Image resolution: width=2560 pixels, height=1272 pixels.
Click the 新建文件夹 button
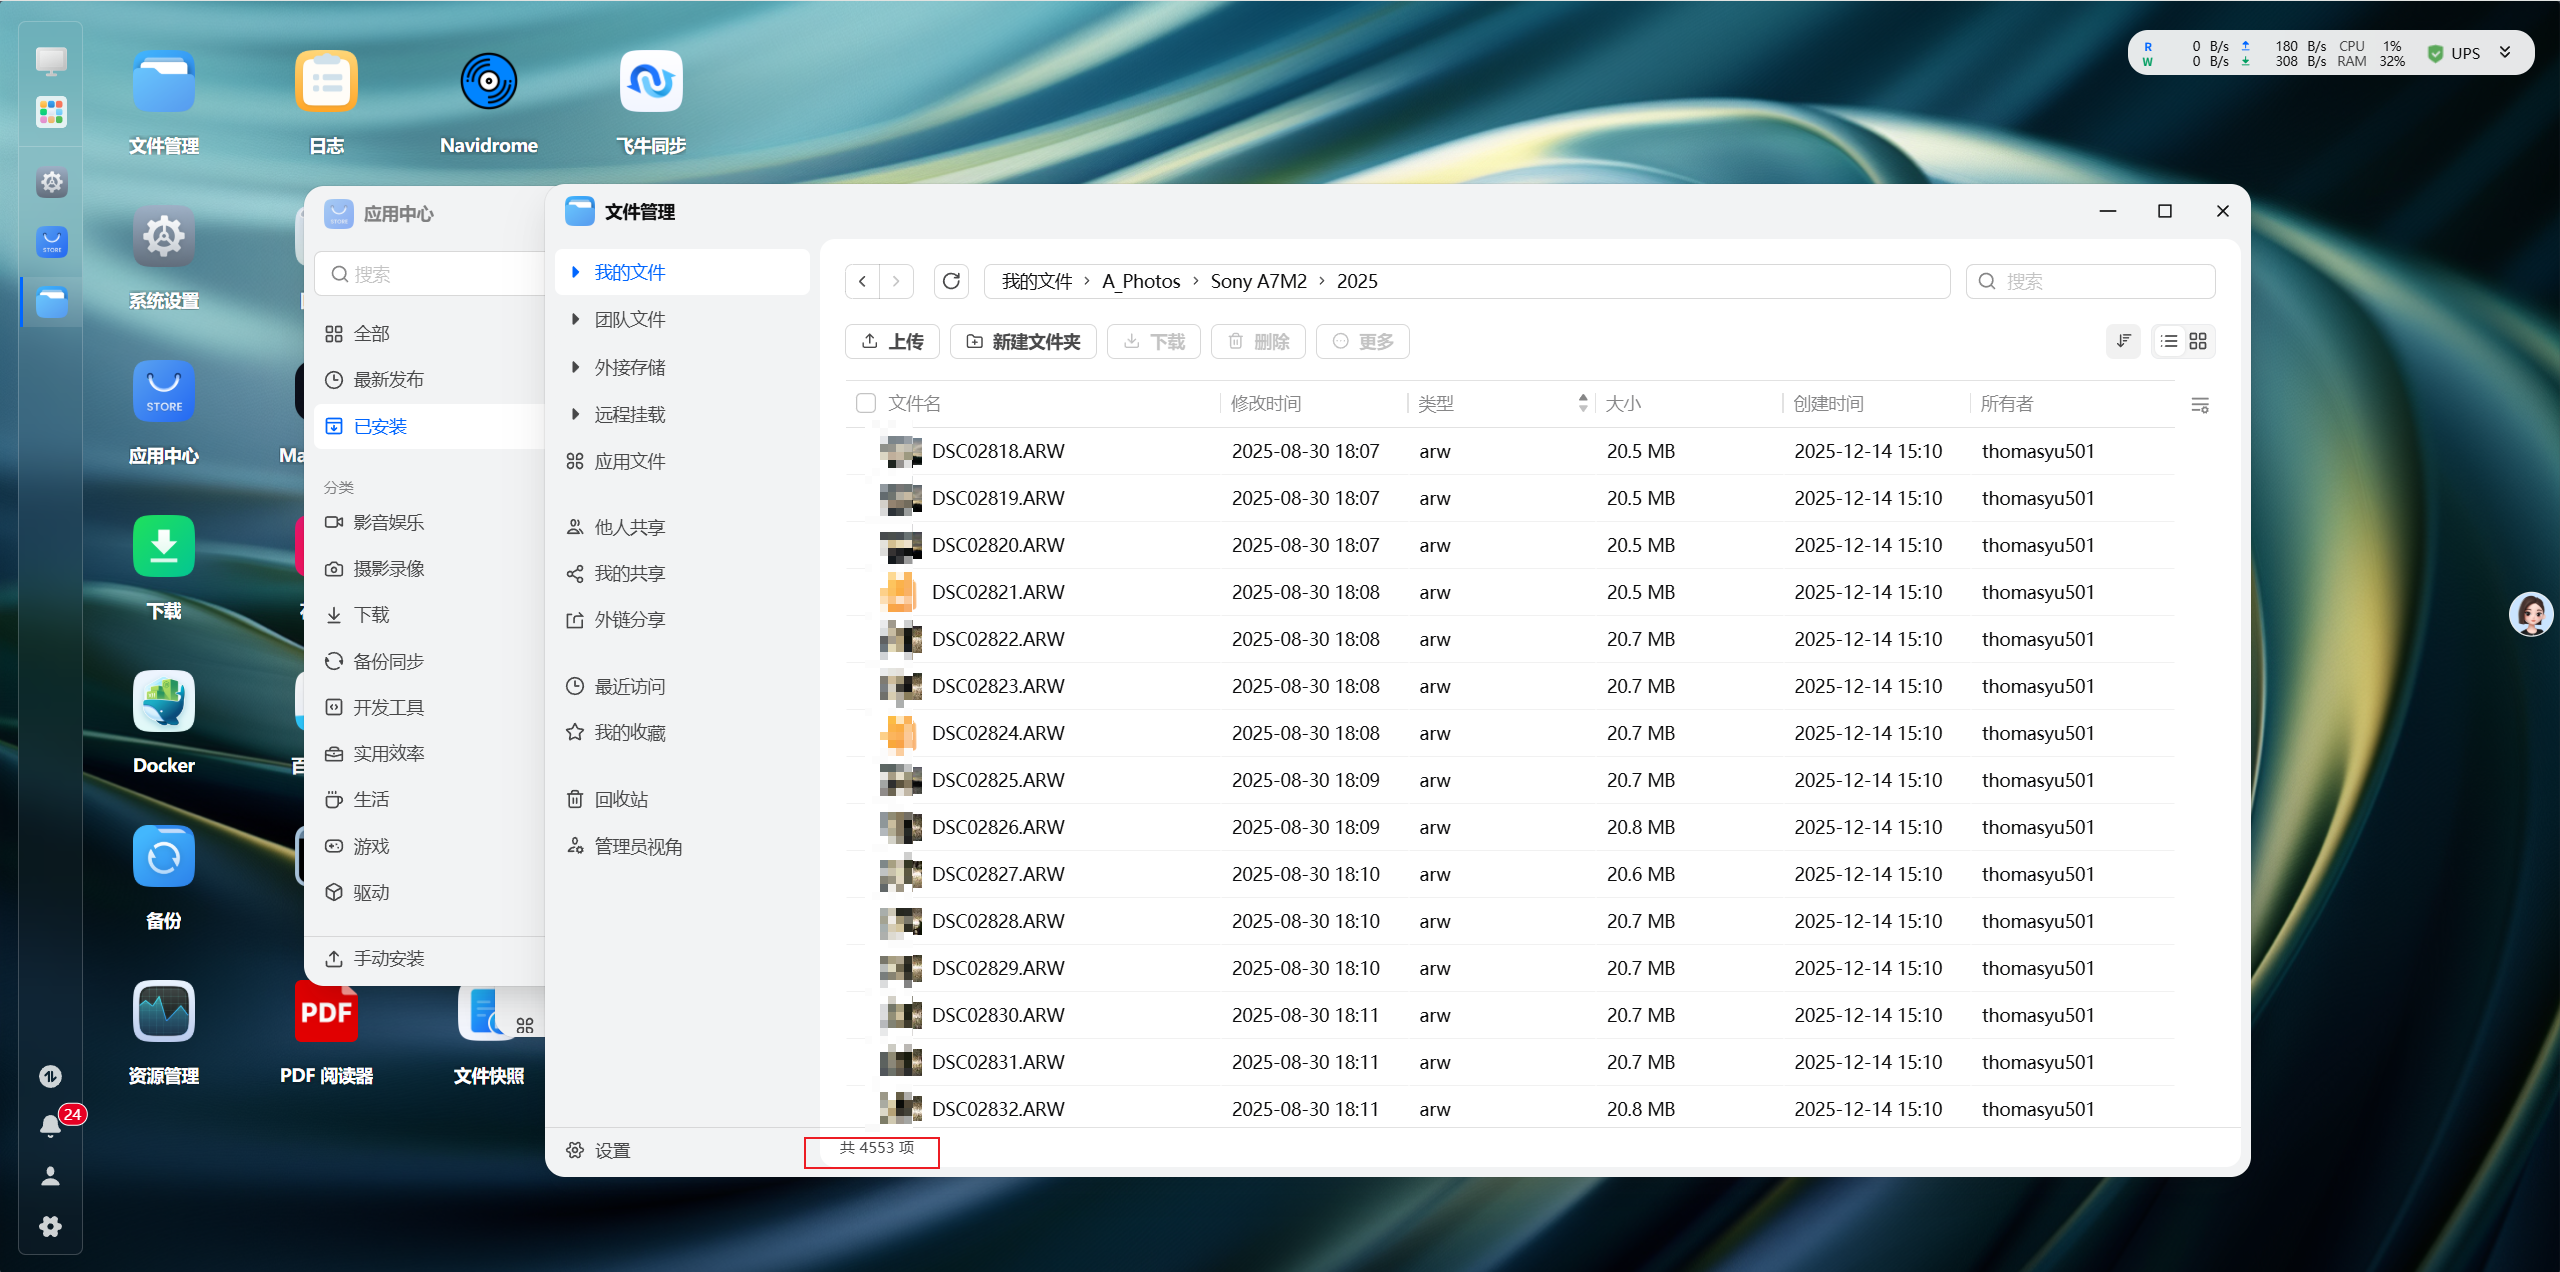tap(1023, 341)
